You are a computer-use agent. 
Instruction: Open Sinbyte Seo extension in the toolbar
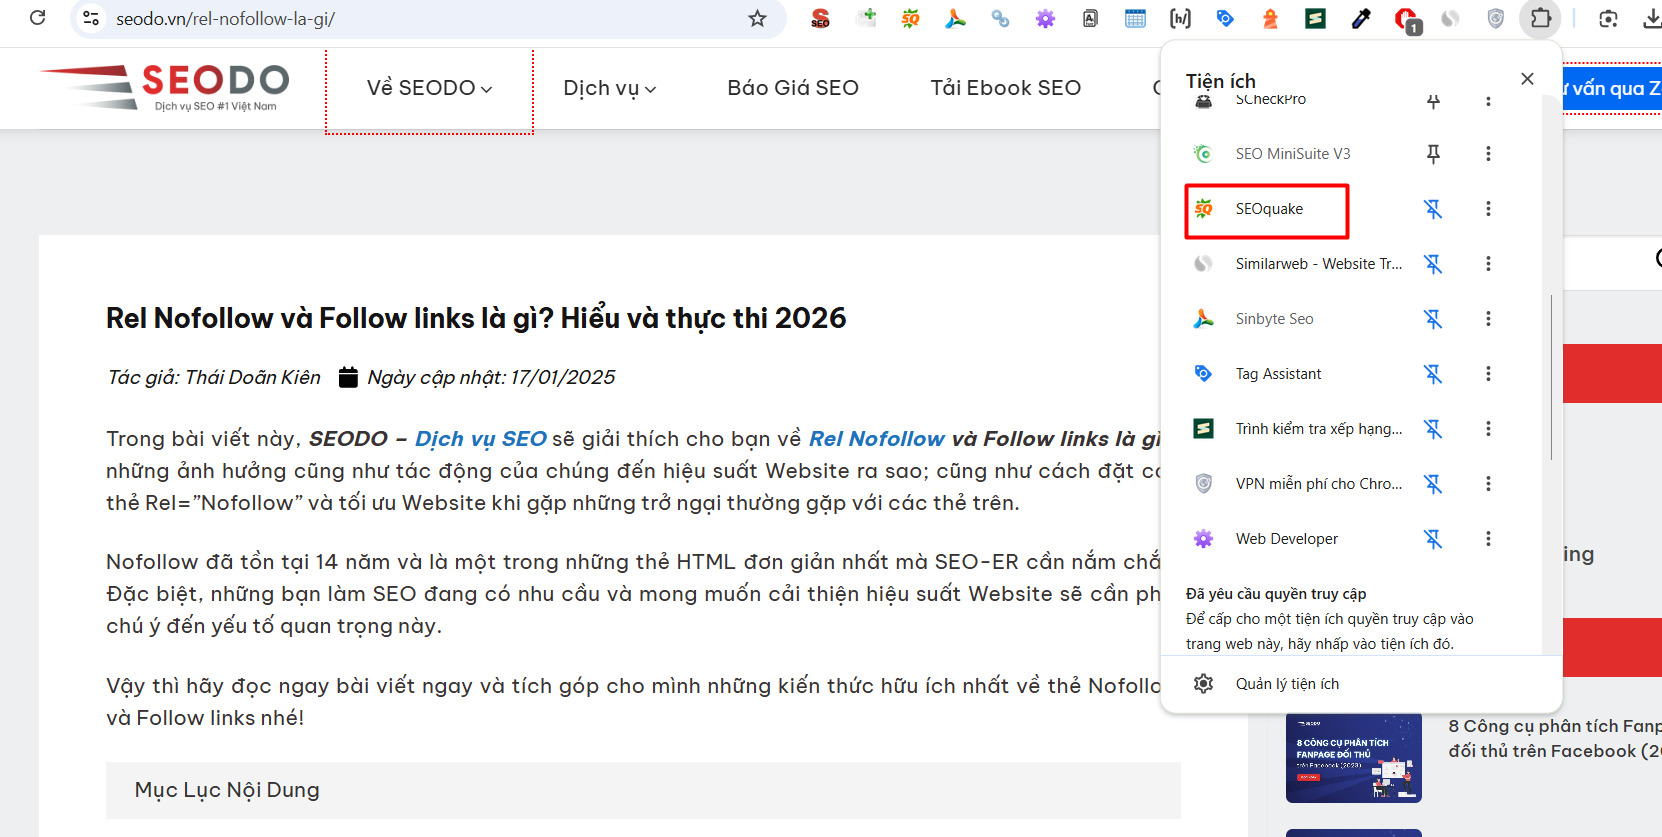coord(955,18)
